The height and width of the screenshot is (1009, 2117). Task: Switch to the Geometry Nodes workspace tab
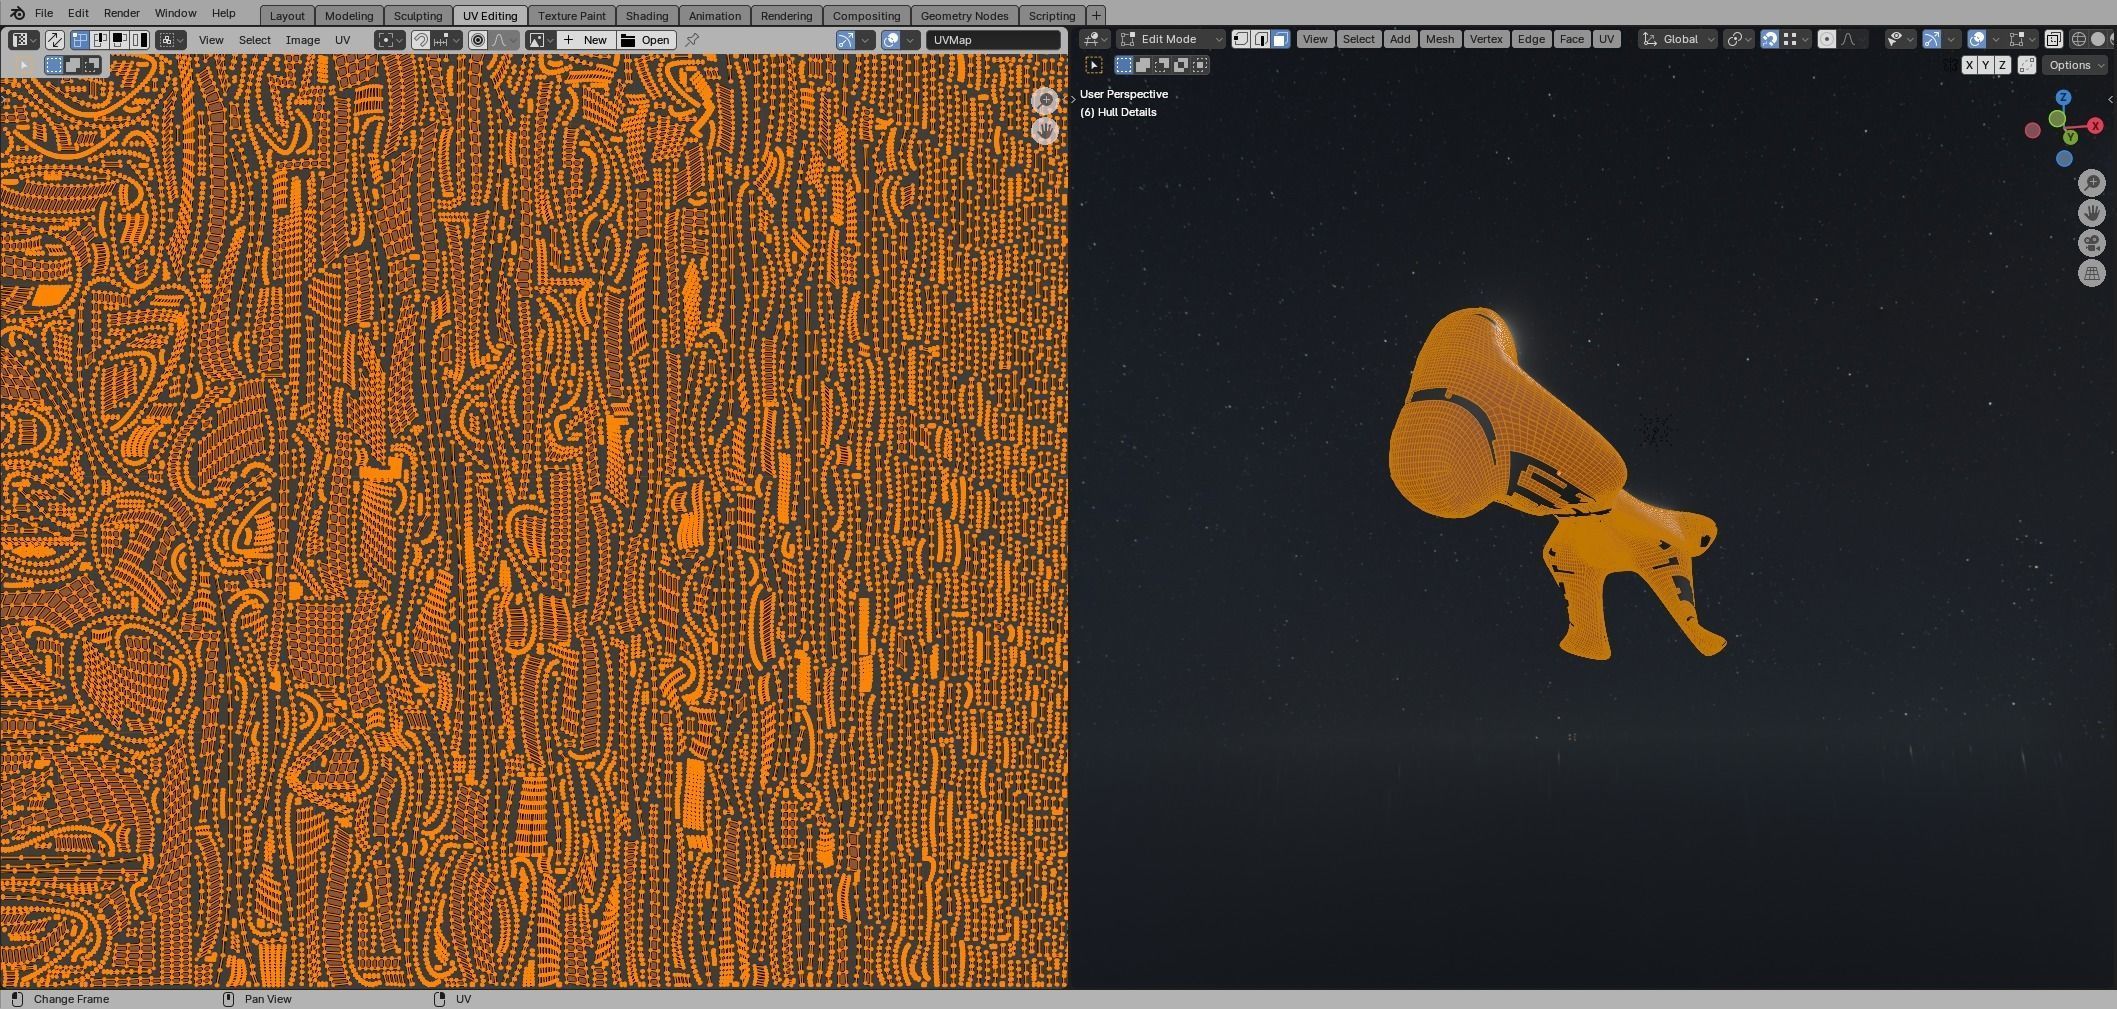tap(964, 15)
